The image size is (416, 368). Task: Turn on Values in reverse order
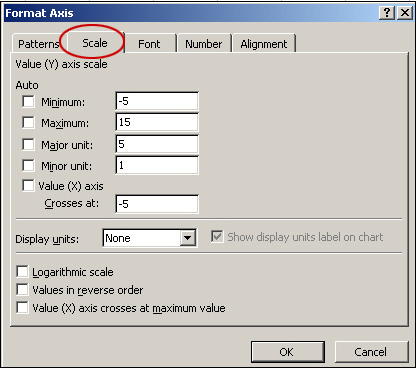point(22,289)
